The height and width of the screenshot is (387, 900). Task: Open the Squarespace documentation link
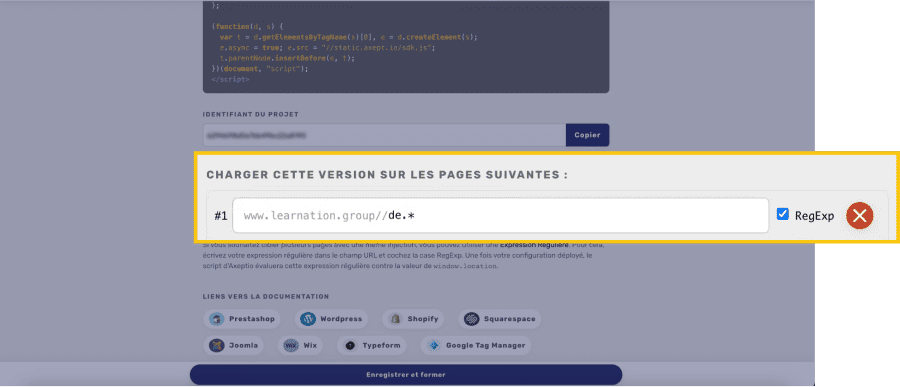(x=499, y=319)
